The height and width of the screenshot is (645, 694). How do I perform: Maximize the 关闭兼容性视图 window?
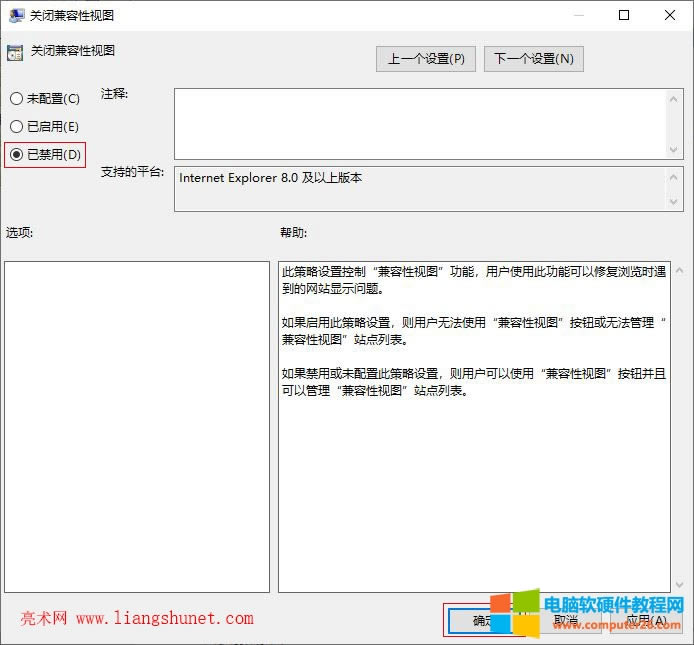pyautogui.click(x=624, y=15)
